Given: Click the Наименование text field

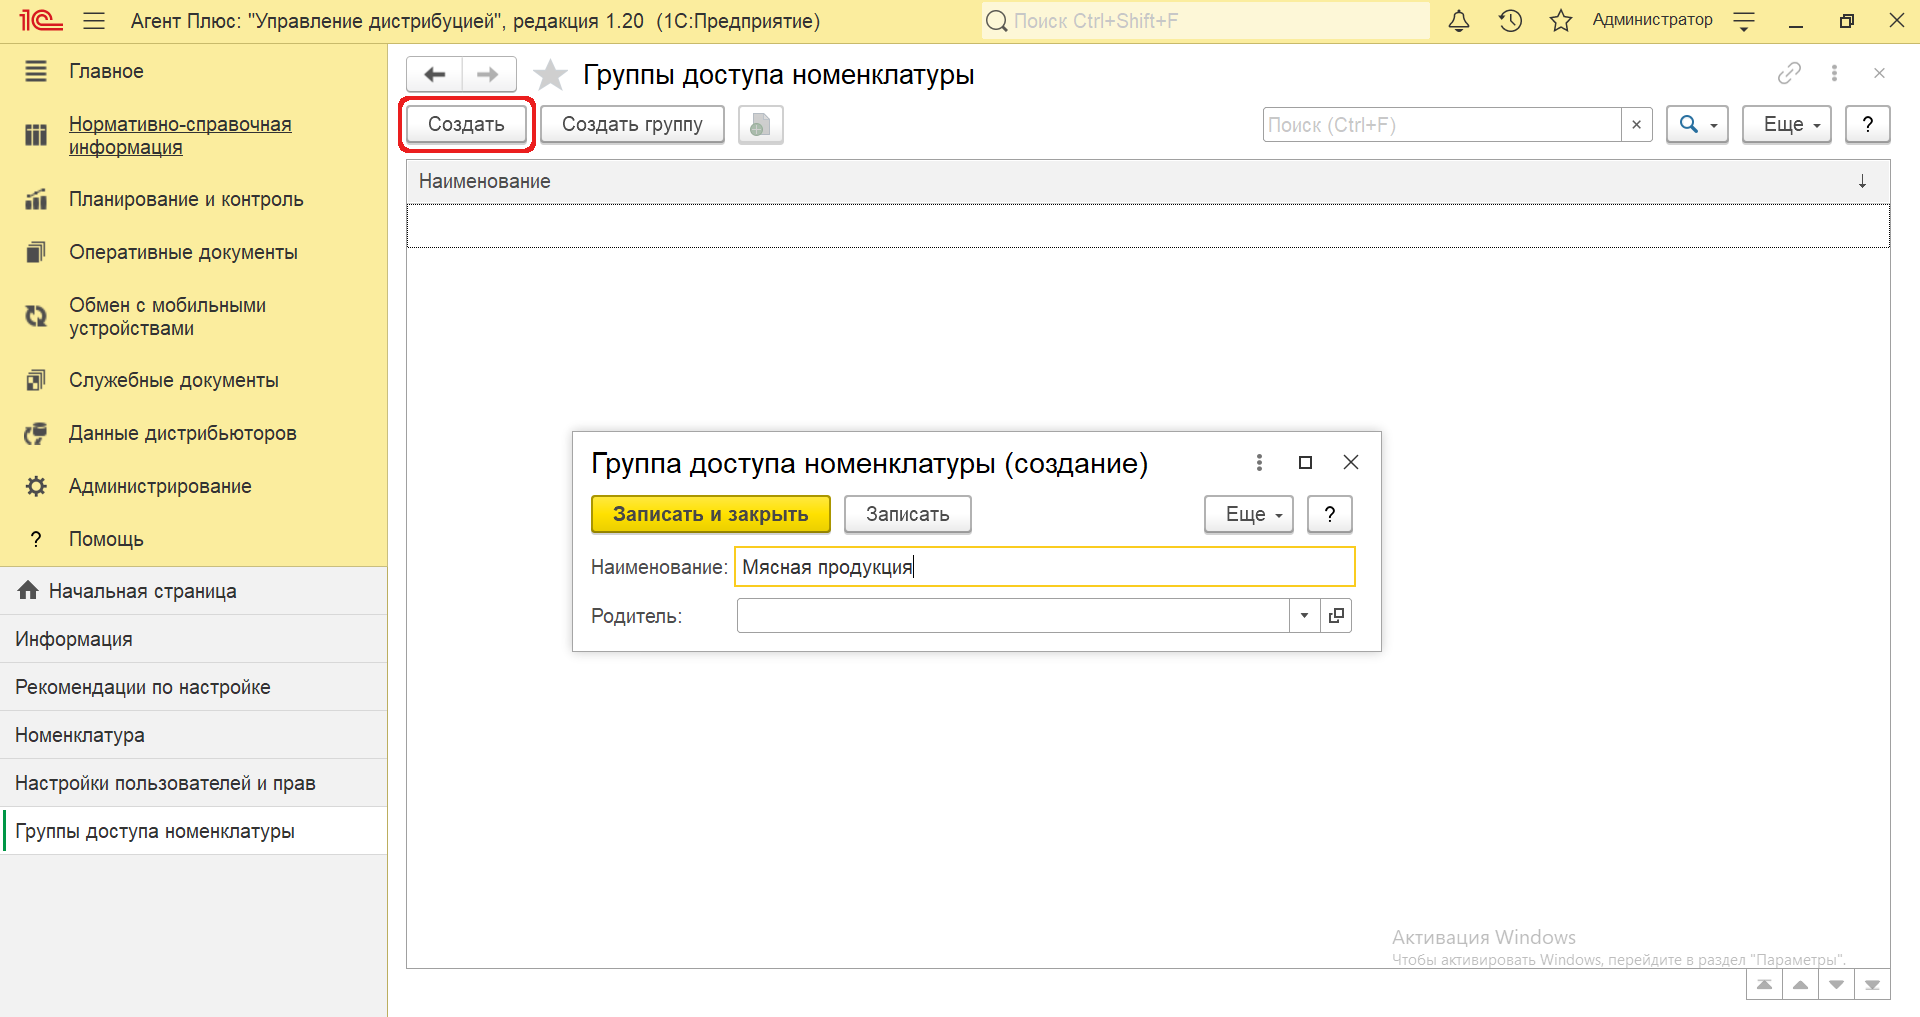Looking at the screenshot, I should coord(1044,567).
